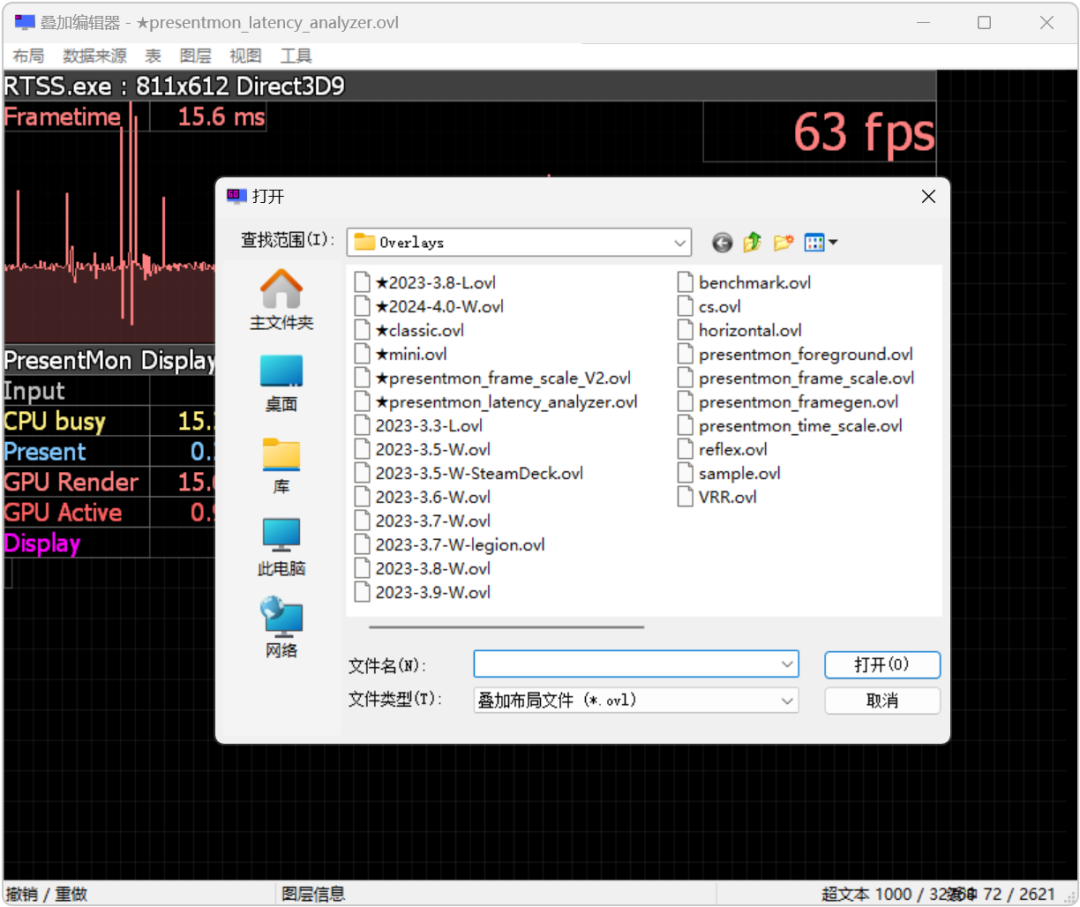Screen dimensions: 1080x907
Task: Expand the 文件名 filename dropdown
Action: (x=787, y=664)
